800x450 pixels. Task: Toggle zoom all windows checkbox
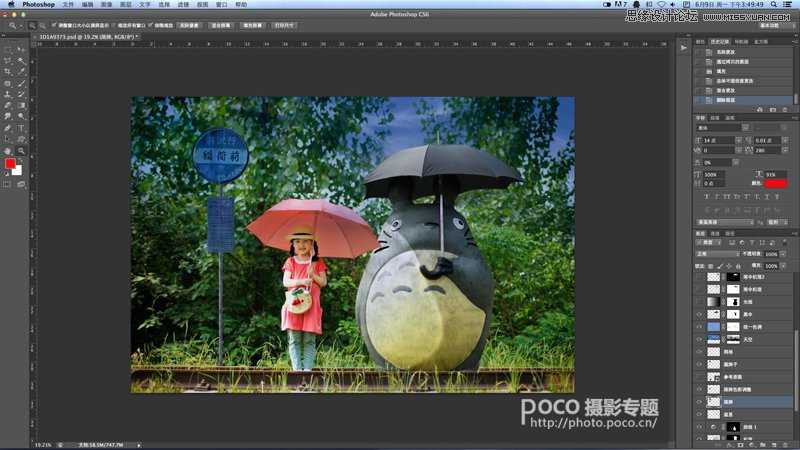click(x=114, y=25)
